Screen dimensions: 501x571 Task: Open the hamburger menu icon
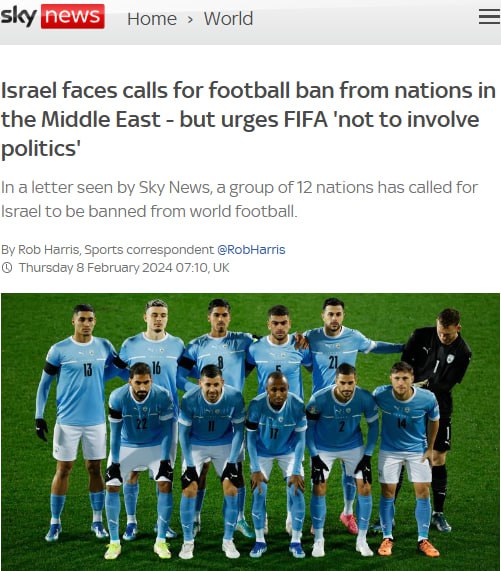pos(489,17)
